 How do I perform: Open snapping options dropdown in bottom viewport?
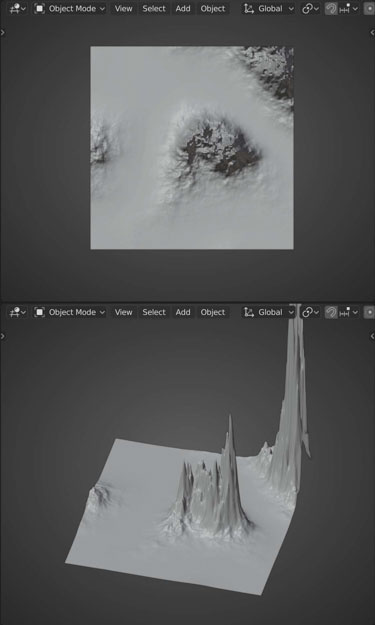[349, 312]
